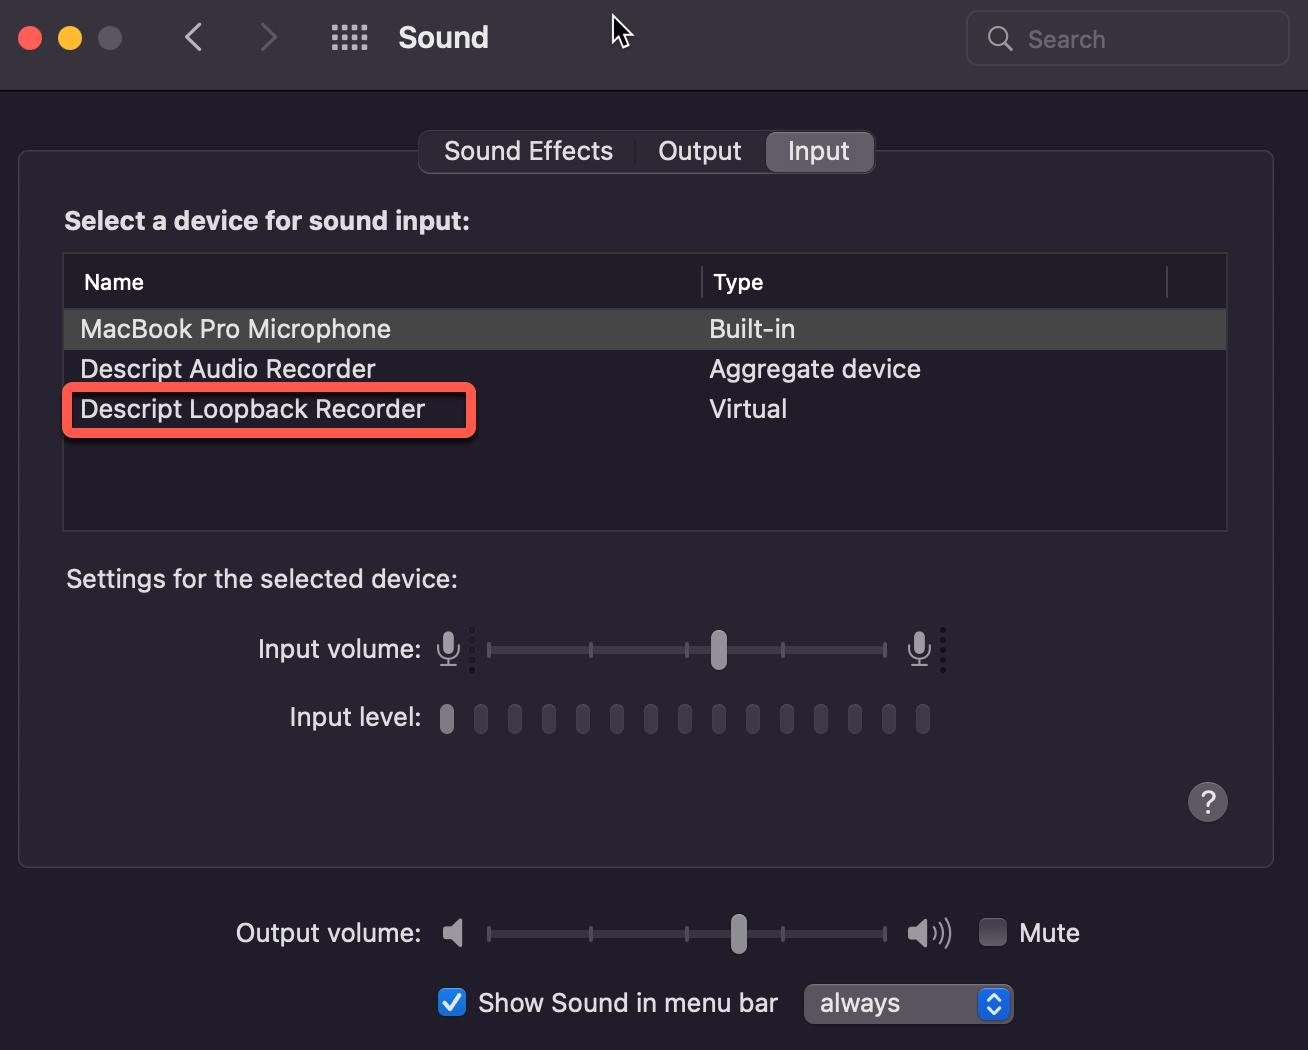Enable the Mute checkbox
Viewport: 1308px width, 1050px height.
coord(992,931)
